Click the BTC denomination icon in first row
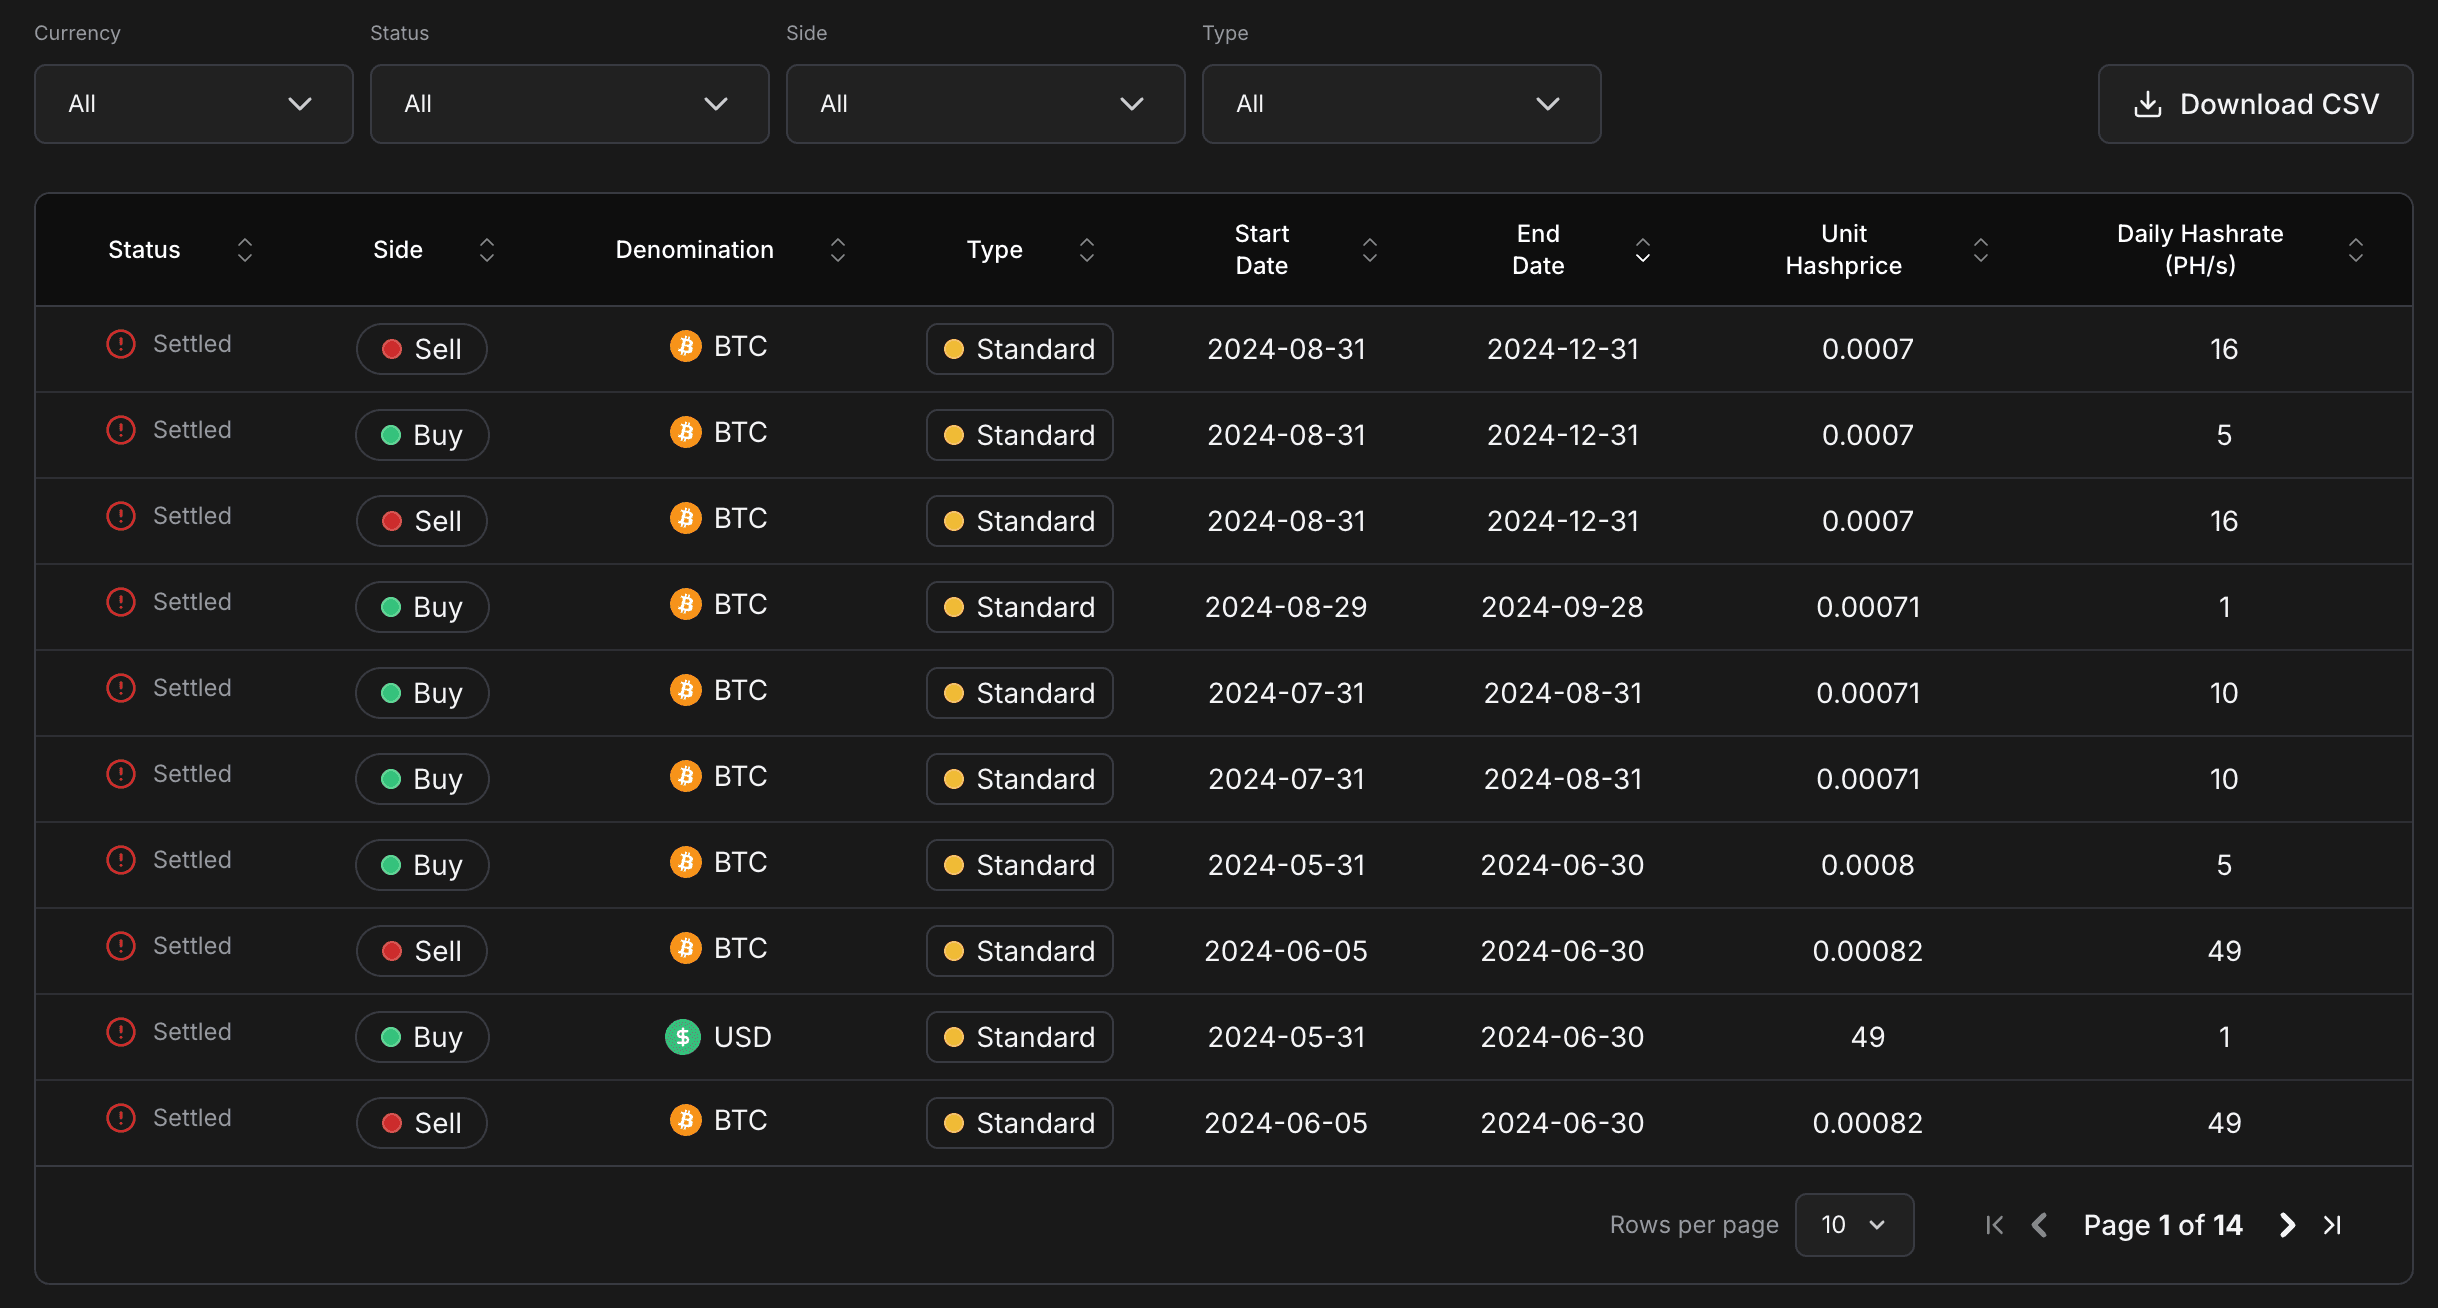2438x1308 pixels. (686, 346)
